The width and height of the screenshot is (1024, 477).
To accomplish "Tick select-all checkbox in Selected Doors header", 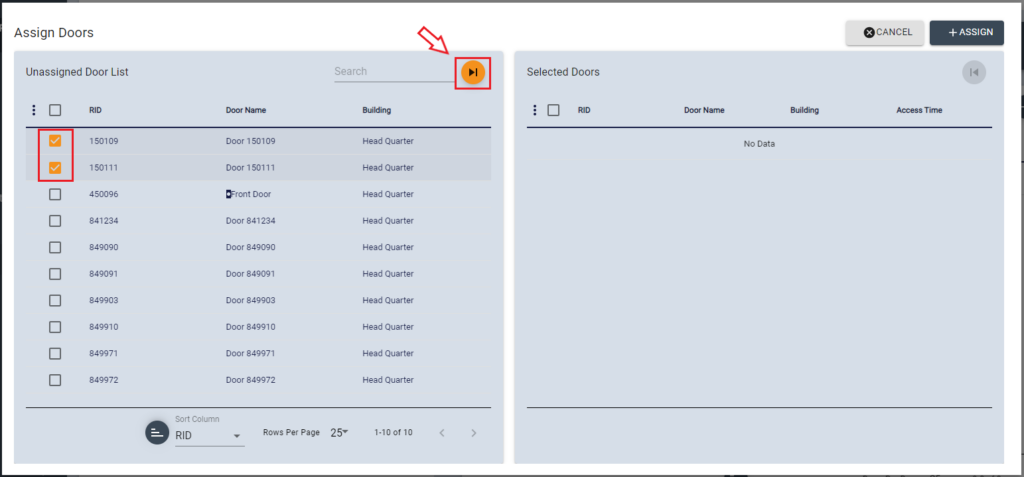I will coord(553,110).
